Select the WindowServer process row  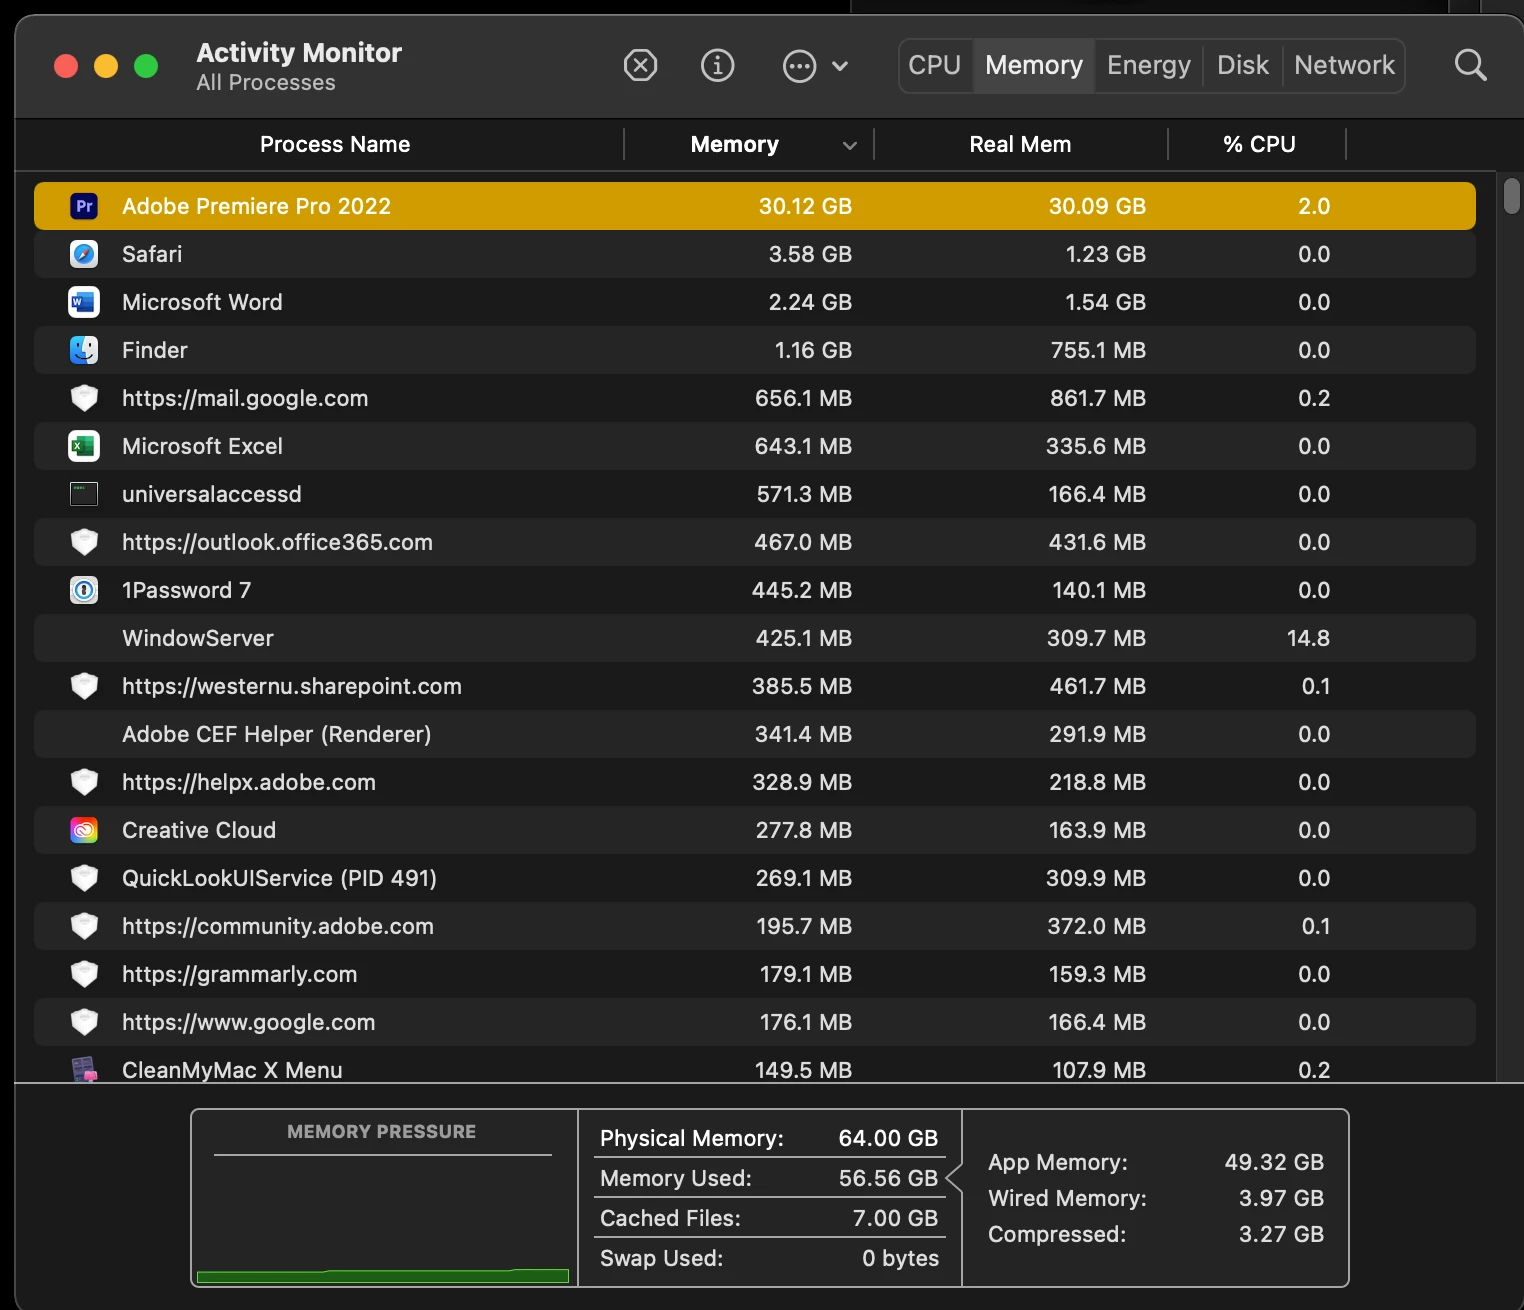pyautogui.click(x=755, y=638)
